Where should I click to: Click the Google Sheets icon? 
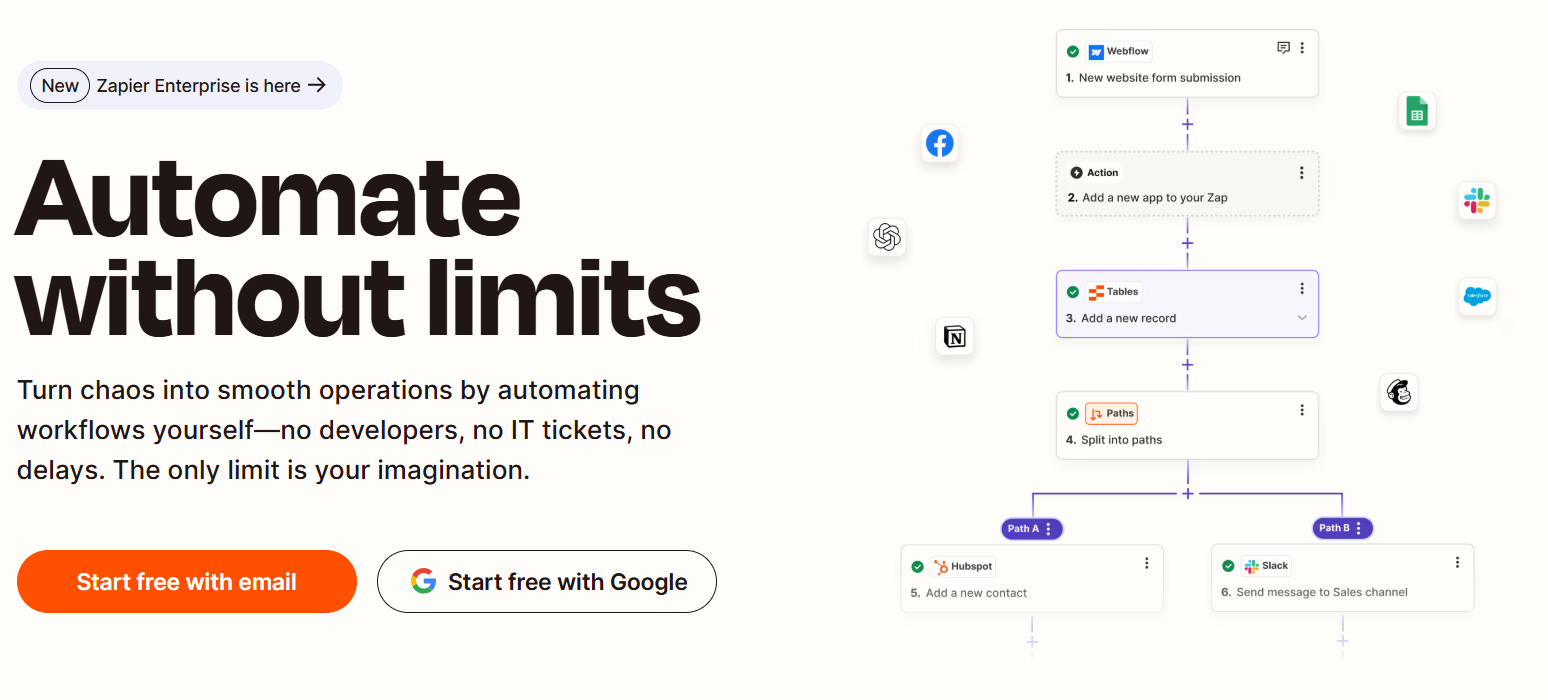point(1416,112)
